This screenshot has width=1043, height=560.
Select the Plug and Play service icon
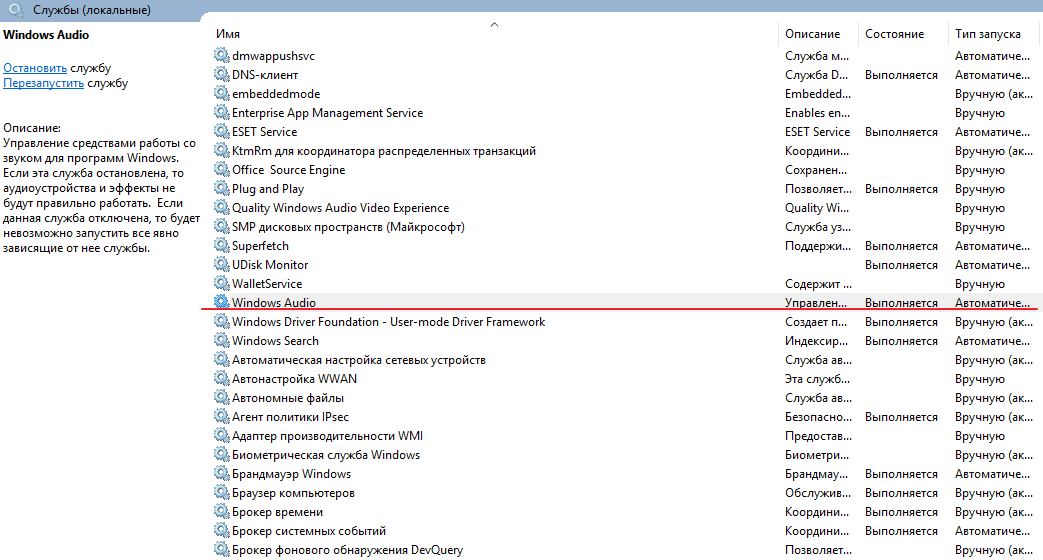pos(221,189)
